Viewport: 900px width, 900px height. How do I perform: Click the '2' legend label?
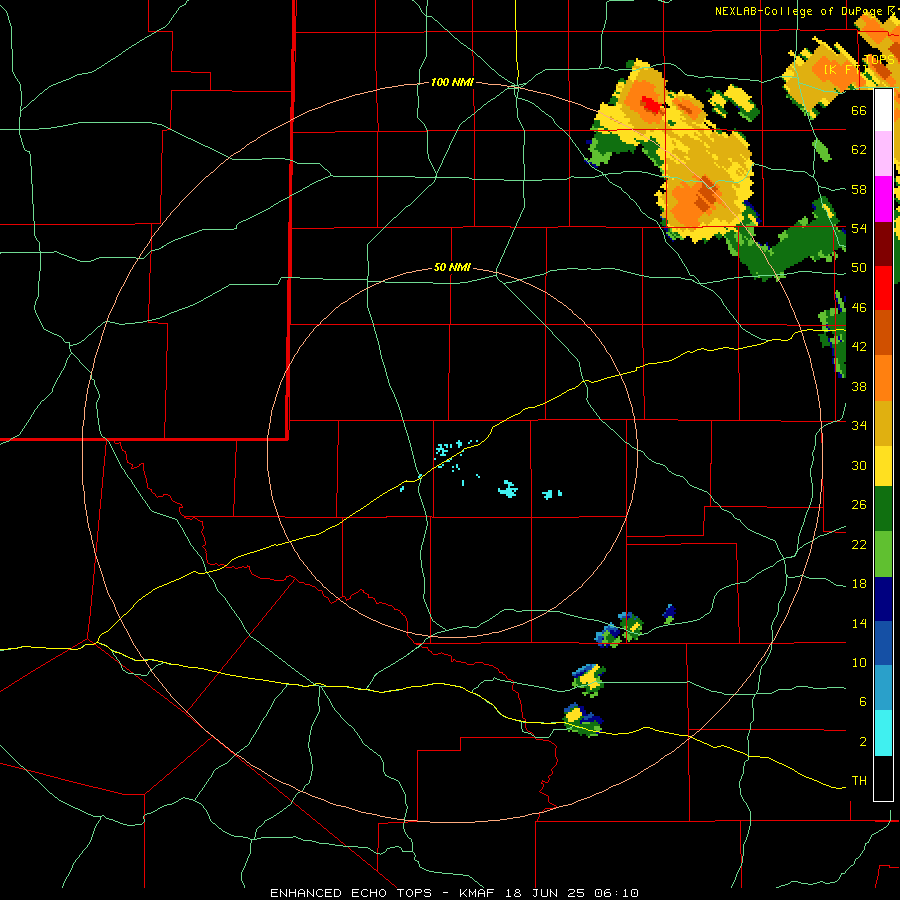coord(862,741)
